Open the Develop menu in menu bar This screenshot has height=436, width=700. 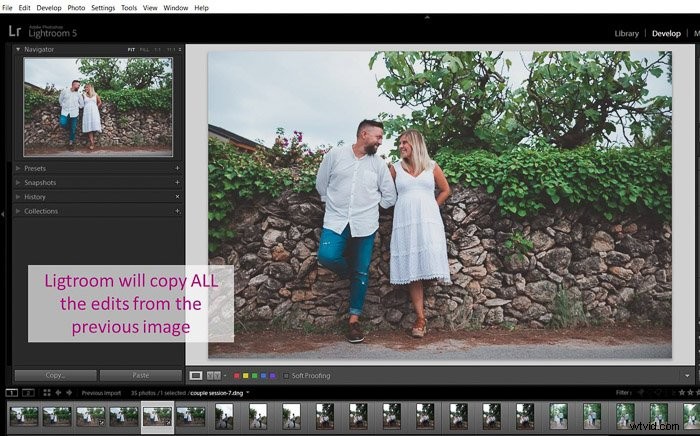pyautogui.click(x=49, y=8)
